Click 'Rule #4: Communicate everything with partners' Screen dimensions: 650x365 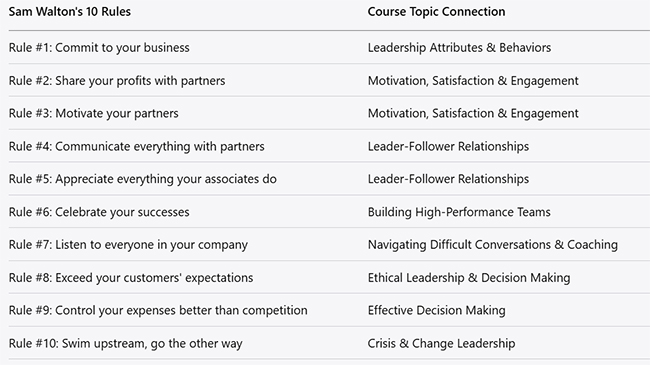pyautogui.click(x=136, y=146)
